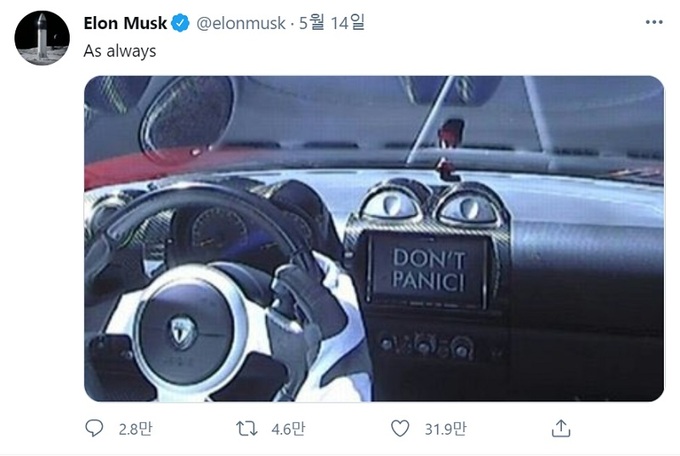This screenshot has width=680, height=456.
Task: Open the share upload arrow icon
Action: pyautogui.click(x=561, y=428)
